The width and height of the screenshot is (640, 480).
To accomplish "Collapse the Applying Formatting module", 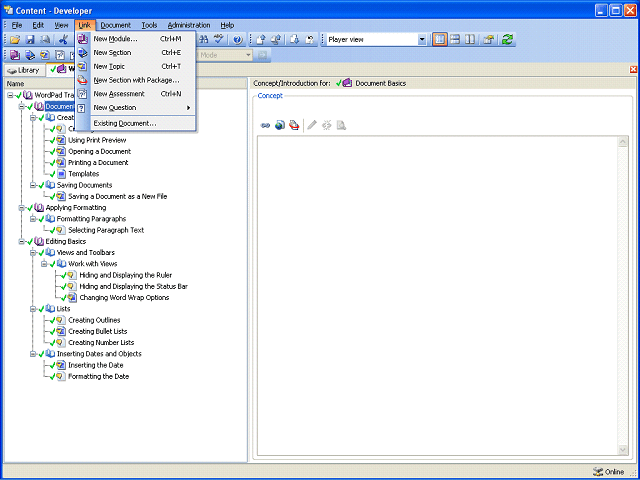I will [22, 207].
